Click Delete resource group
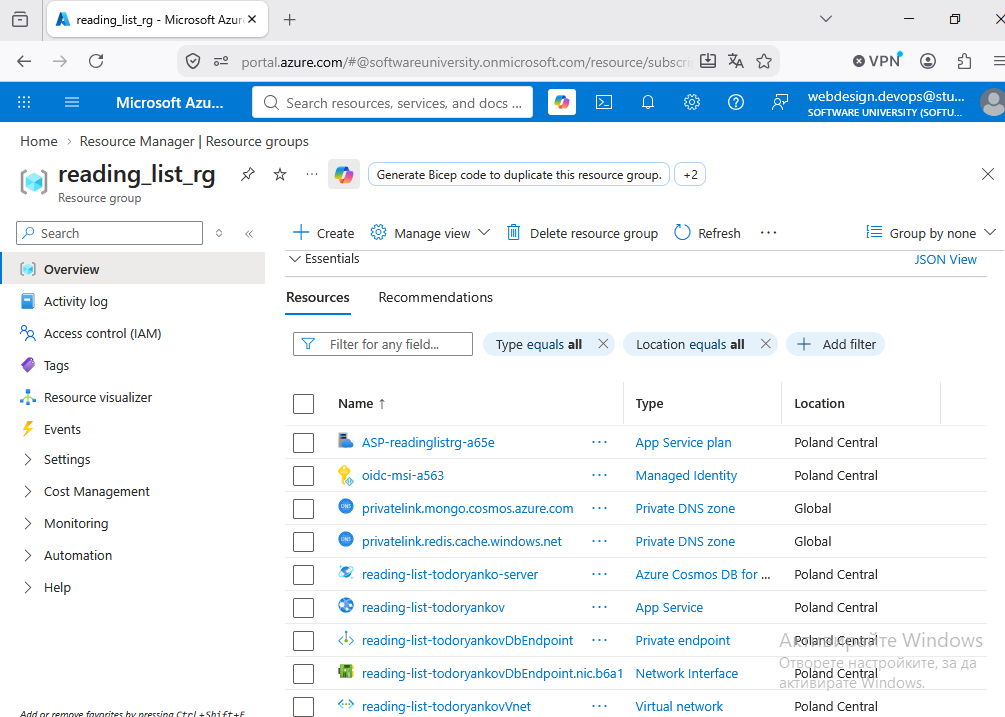Viewport: 1005px width, 717px height. click(582, 233)
